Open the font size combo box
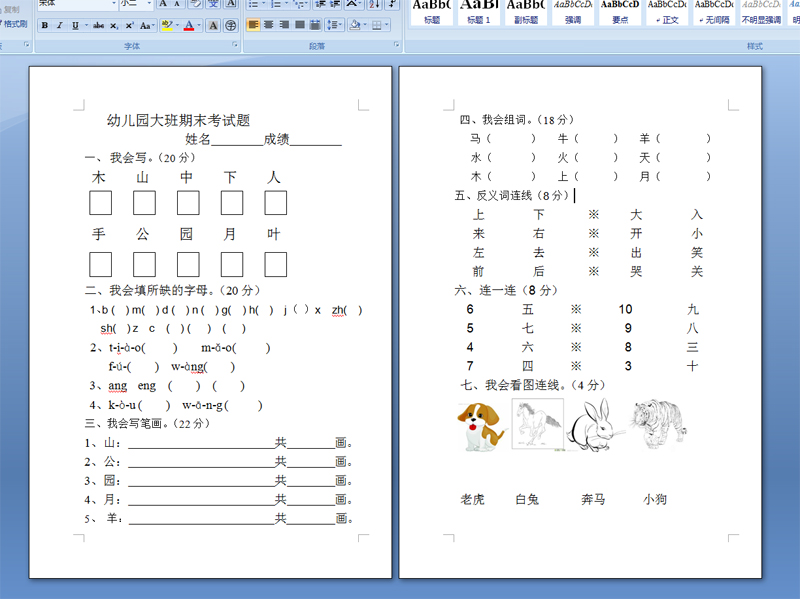 [136, 3]
